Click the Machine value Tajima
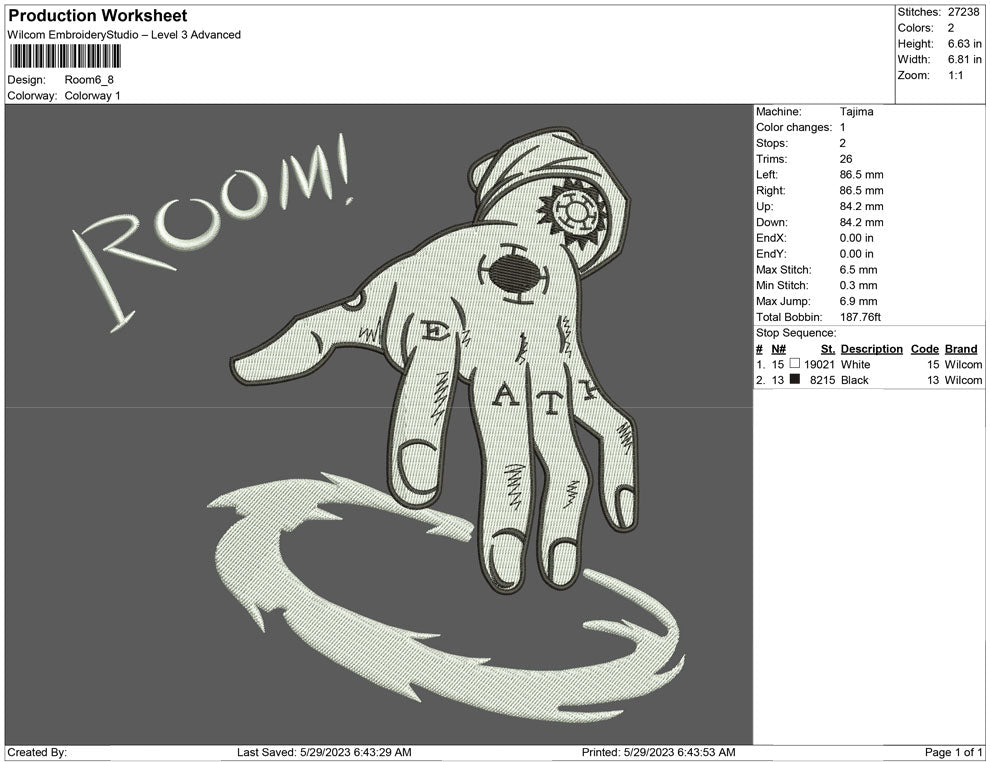 tap(856, 112)
